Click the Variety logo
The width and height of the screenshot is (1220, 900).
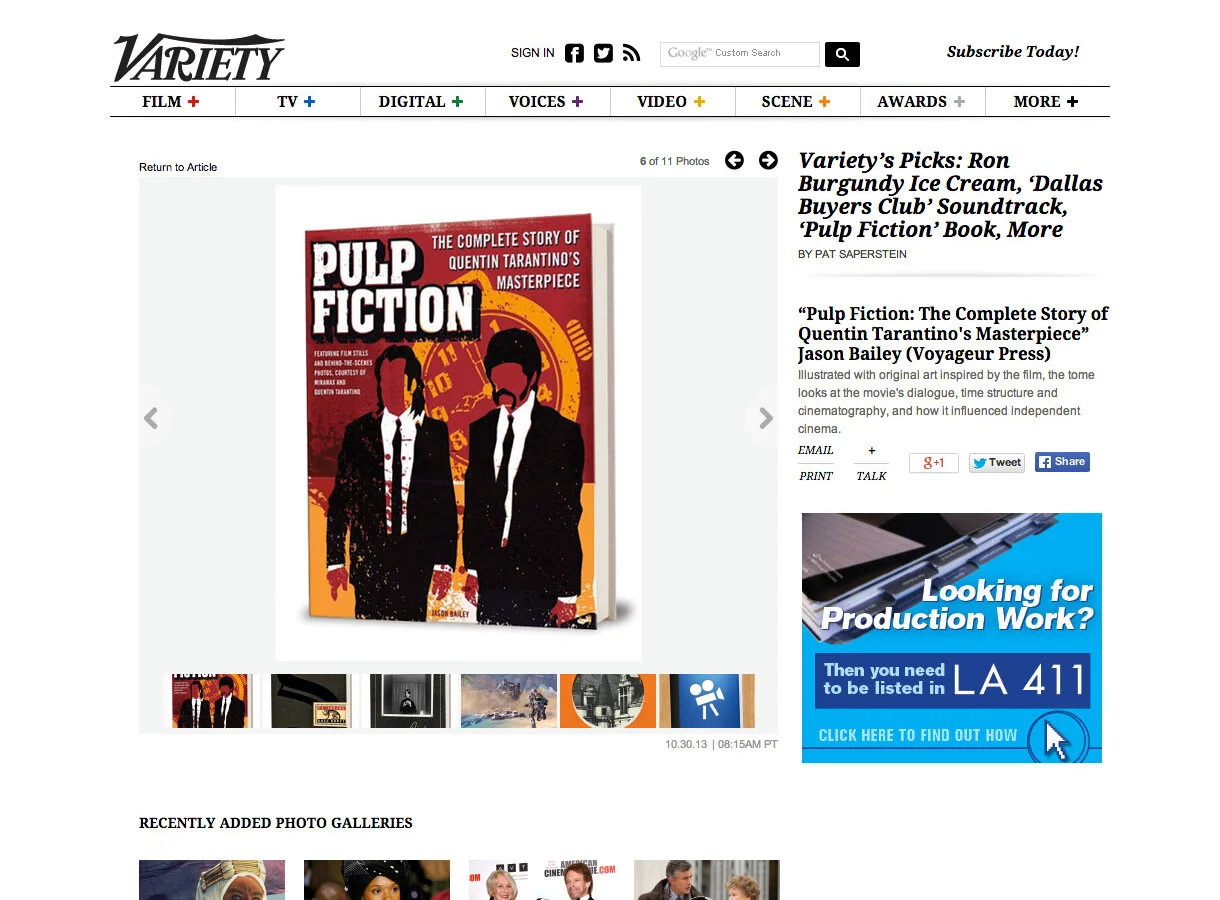[x=198, y=58]
